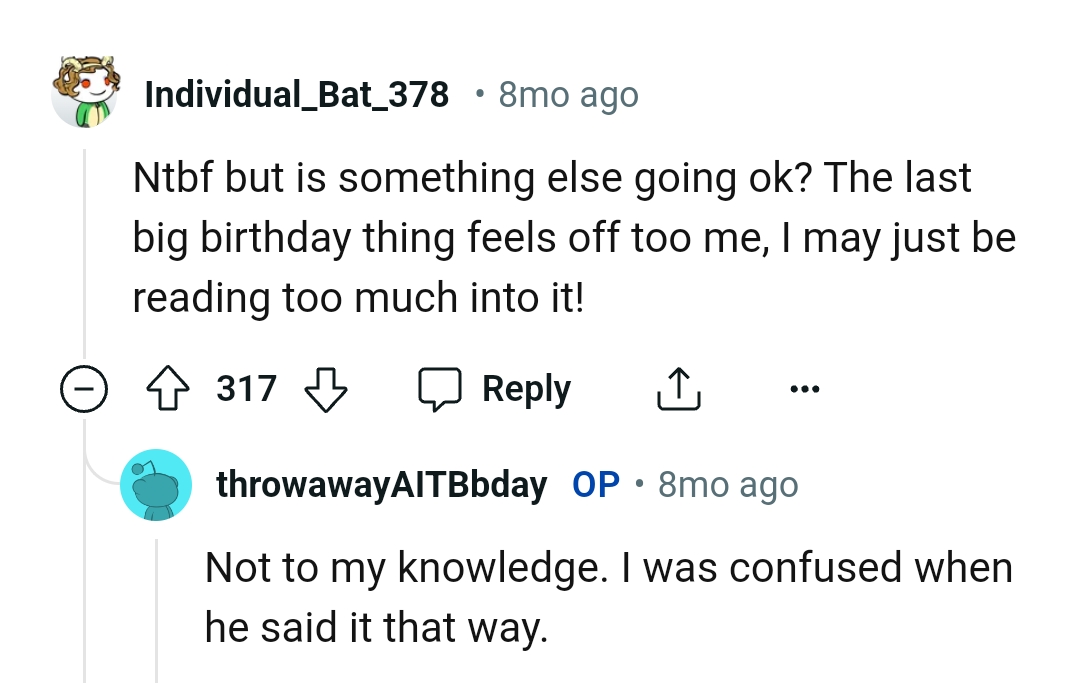Open the share options for the comment
The image size is (1080, 683).
tap(679, 388)
